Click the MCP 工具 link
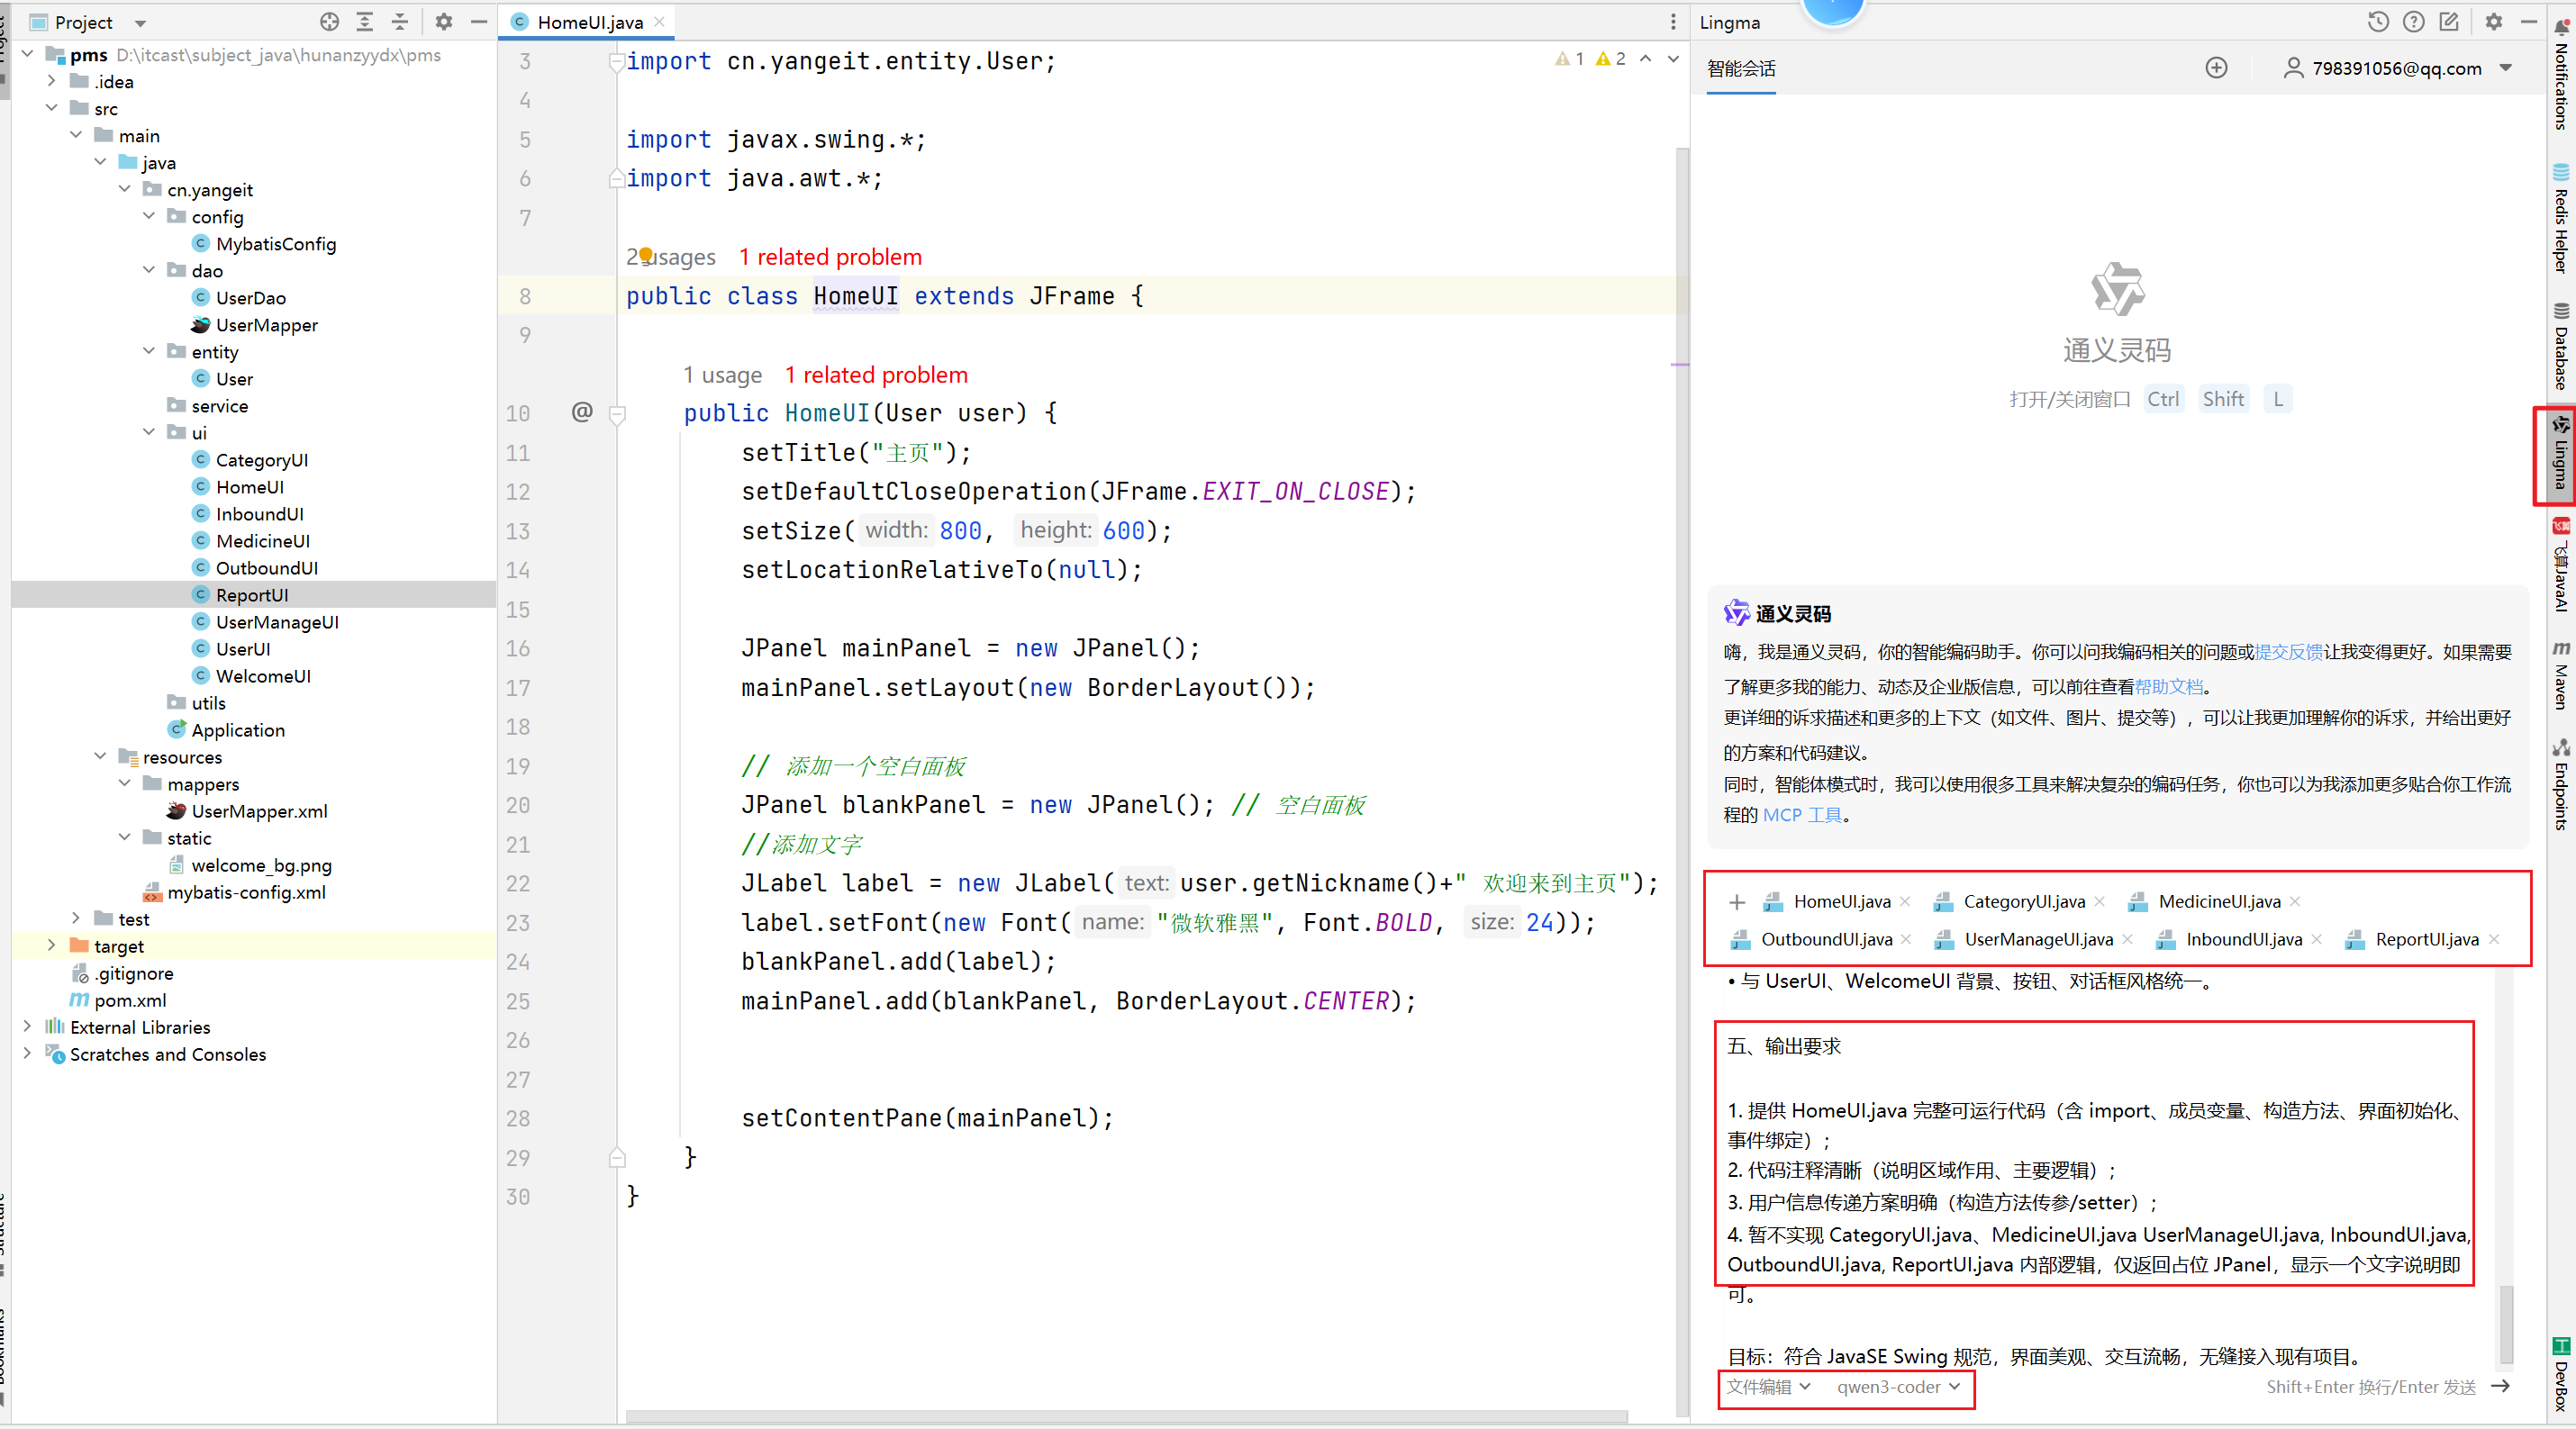The height and width of the screenshot is (1429, 2576). (x=1801, y=815)
